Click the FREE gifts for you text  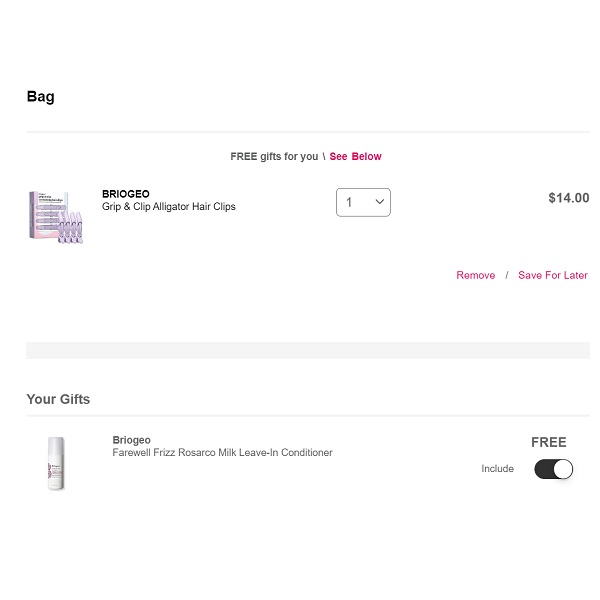coord(274,157)
